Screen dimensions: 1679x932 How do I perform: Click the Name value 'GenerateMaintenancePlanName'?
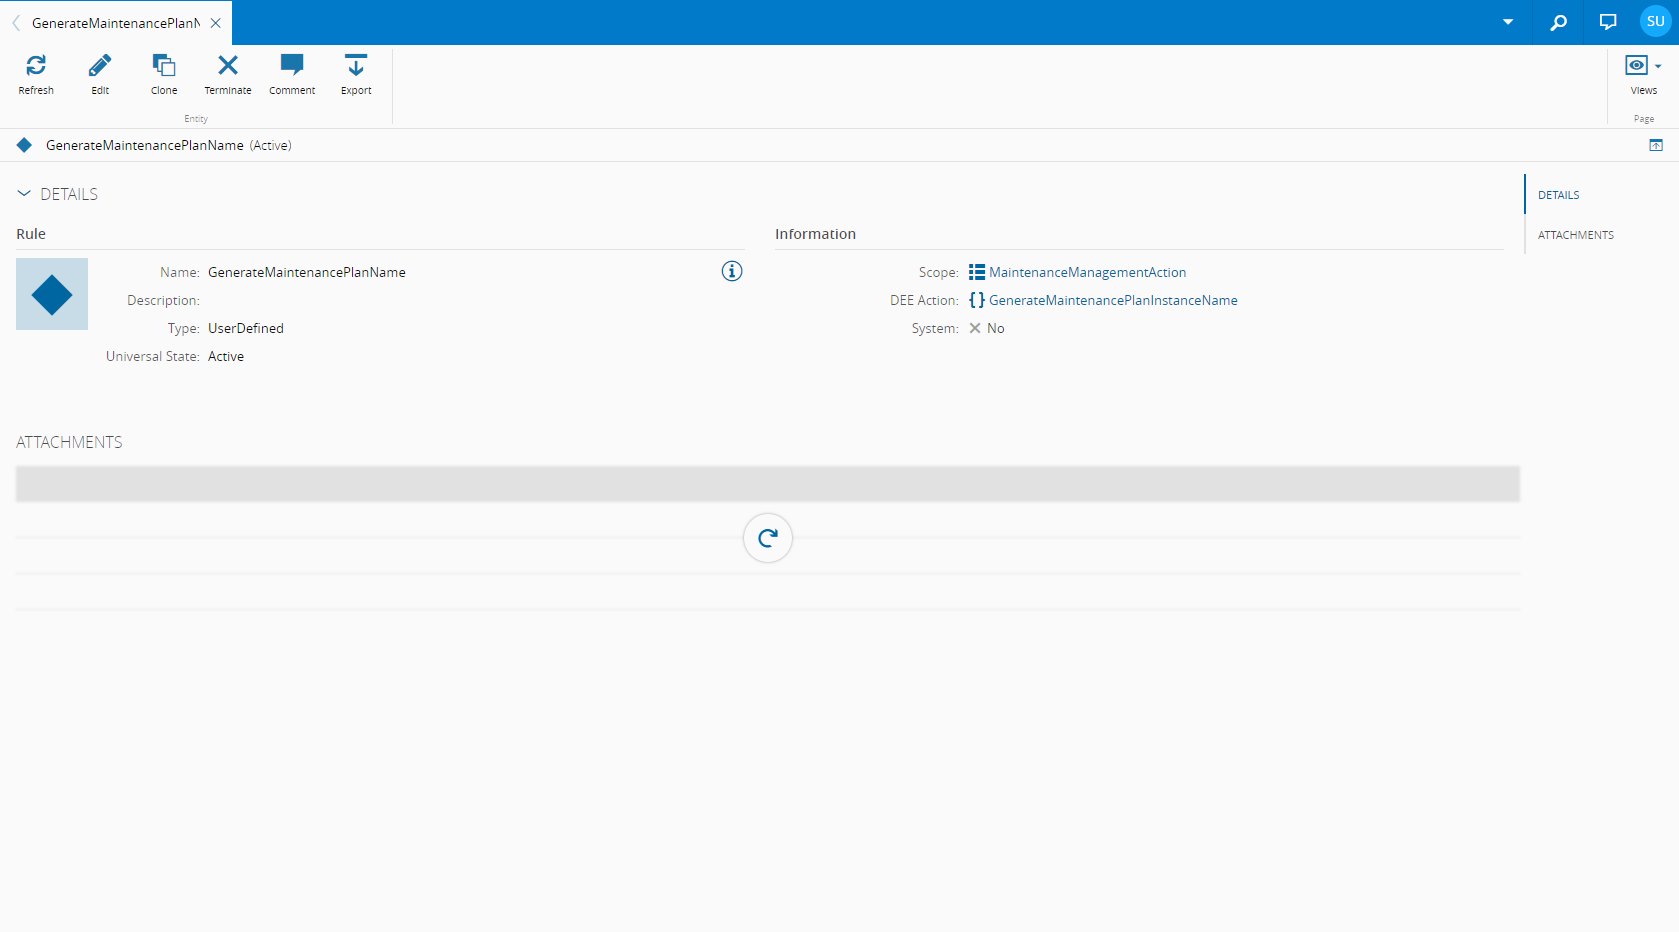[307, 272]
